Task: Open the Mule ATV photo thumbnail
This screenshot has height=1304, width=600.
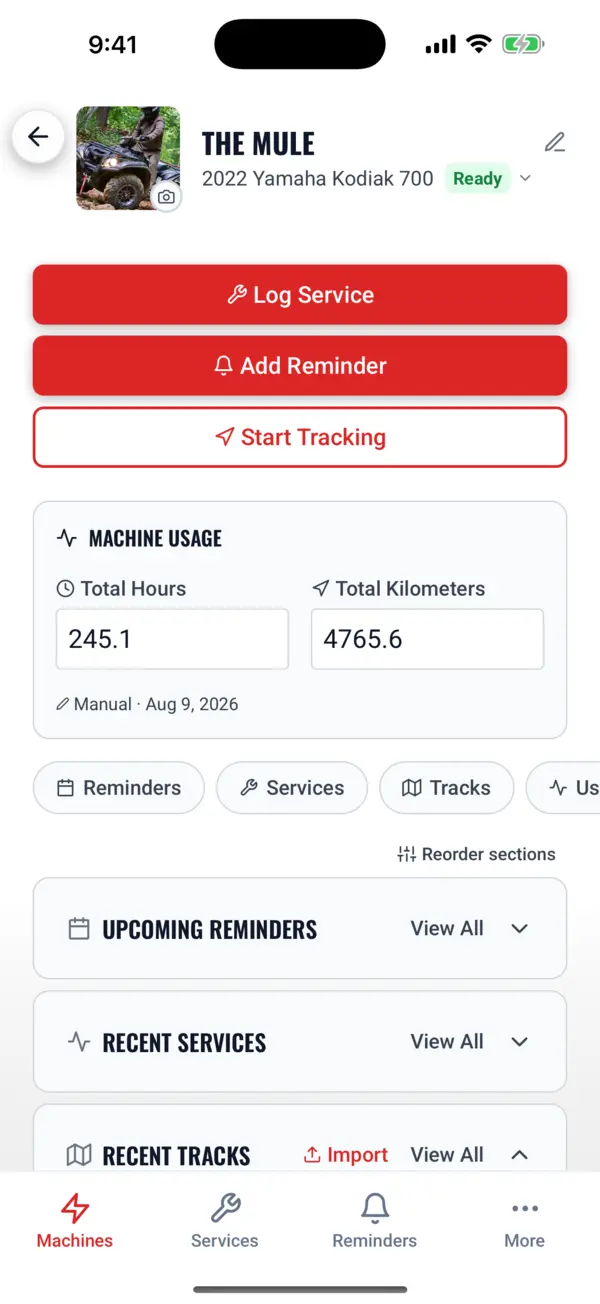Action: 128,158
